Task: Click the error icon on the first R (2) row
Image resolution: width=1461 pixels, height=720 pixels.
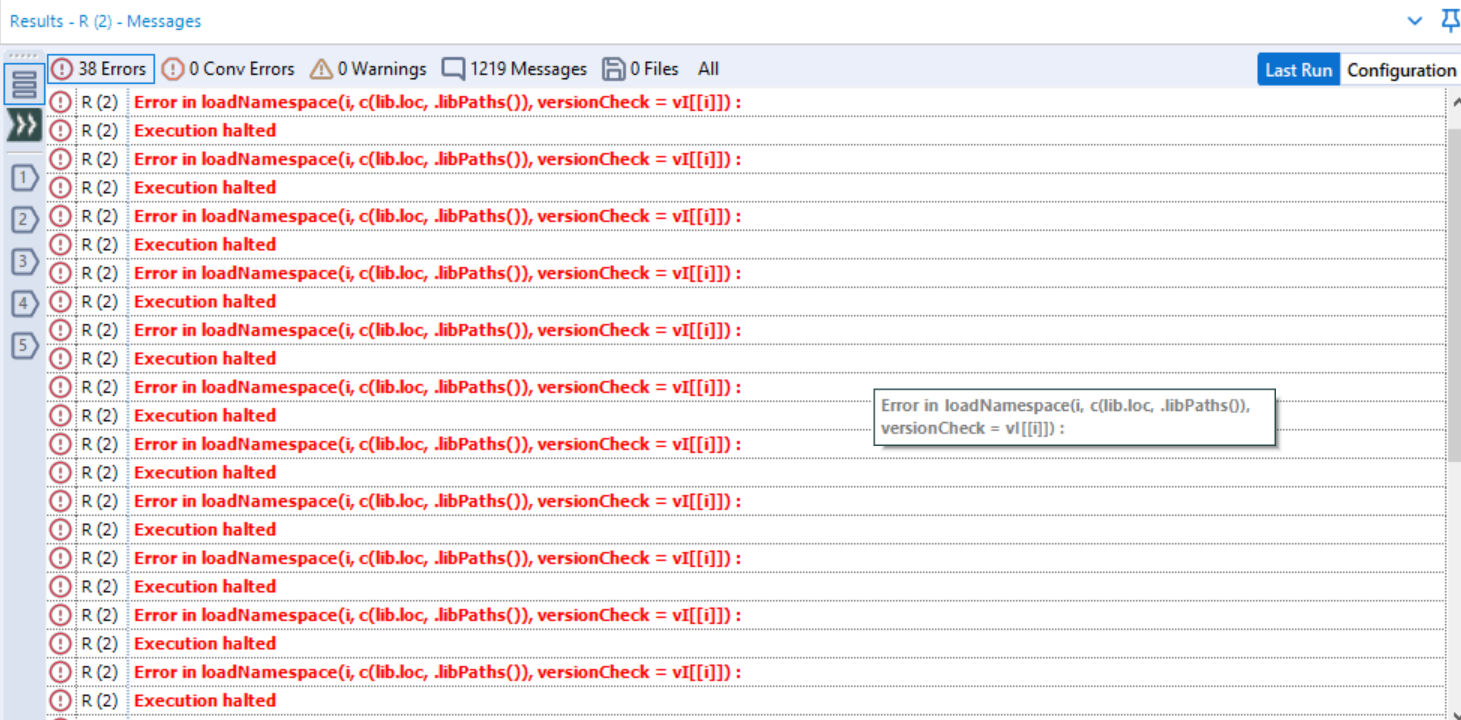Action: [60, 101]
